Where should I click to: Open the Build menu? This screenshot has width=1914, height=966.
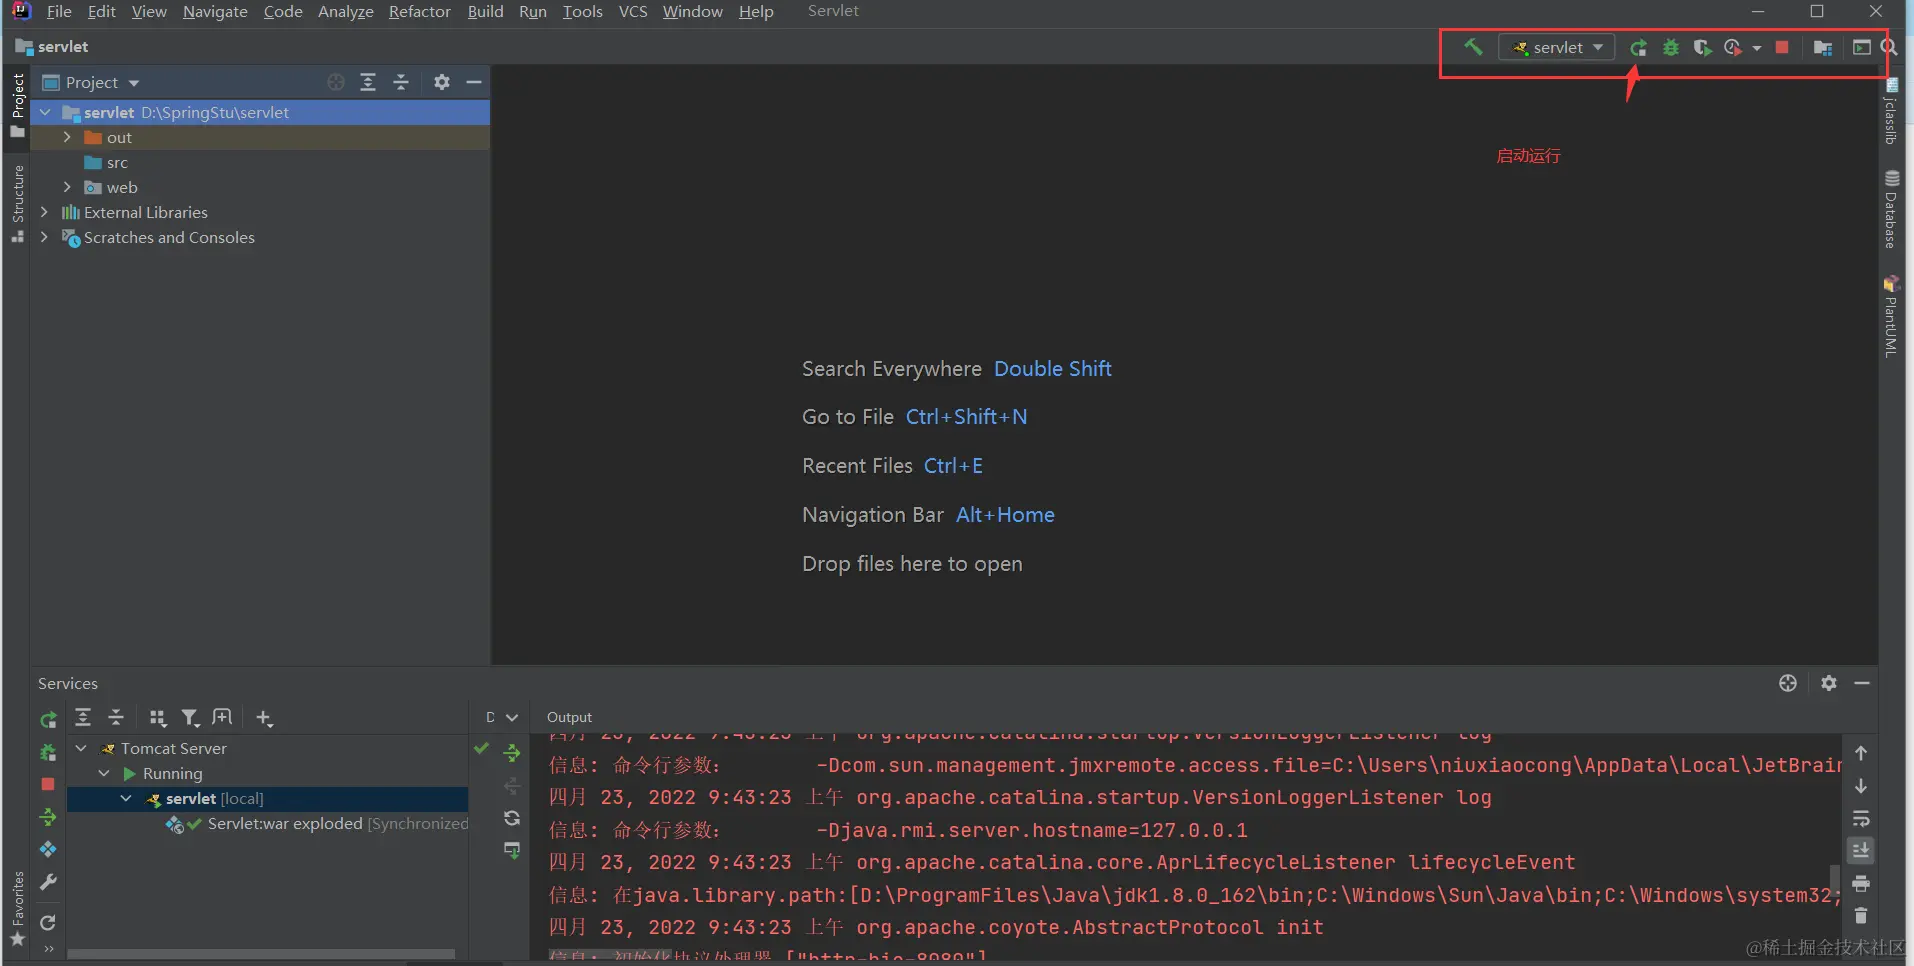click(x=485, y=12)
